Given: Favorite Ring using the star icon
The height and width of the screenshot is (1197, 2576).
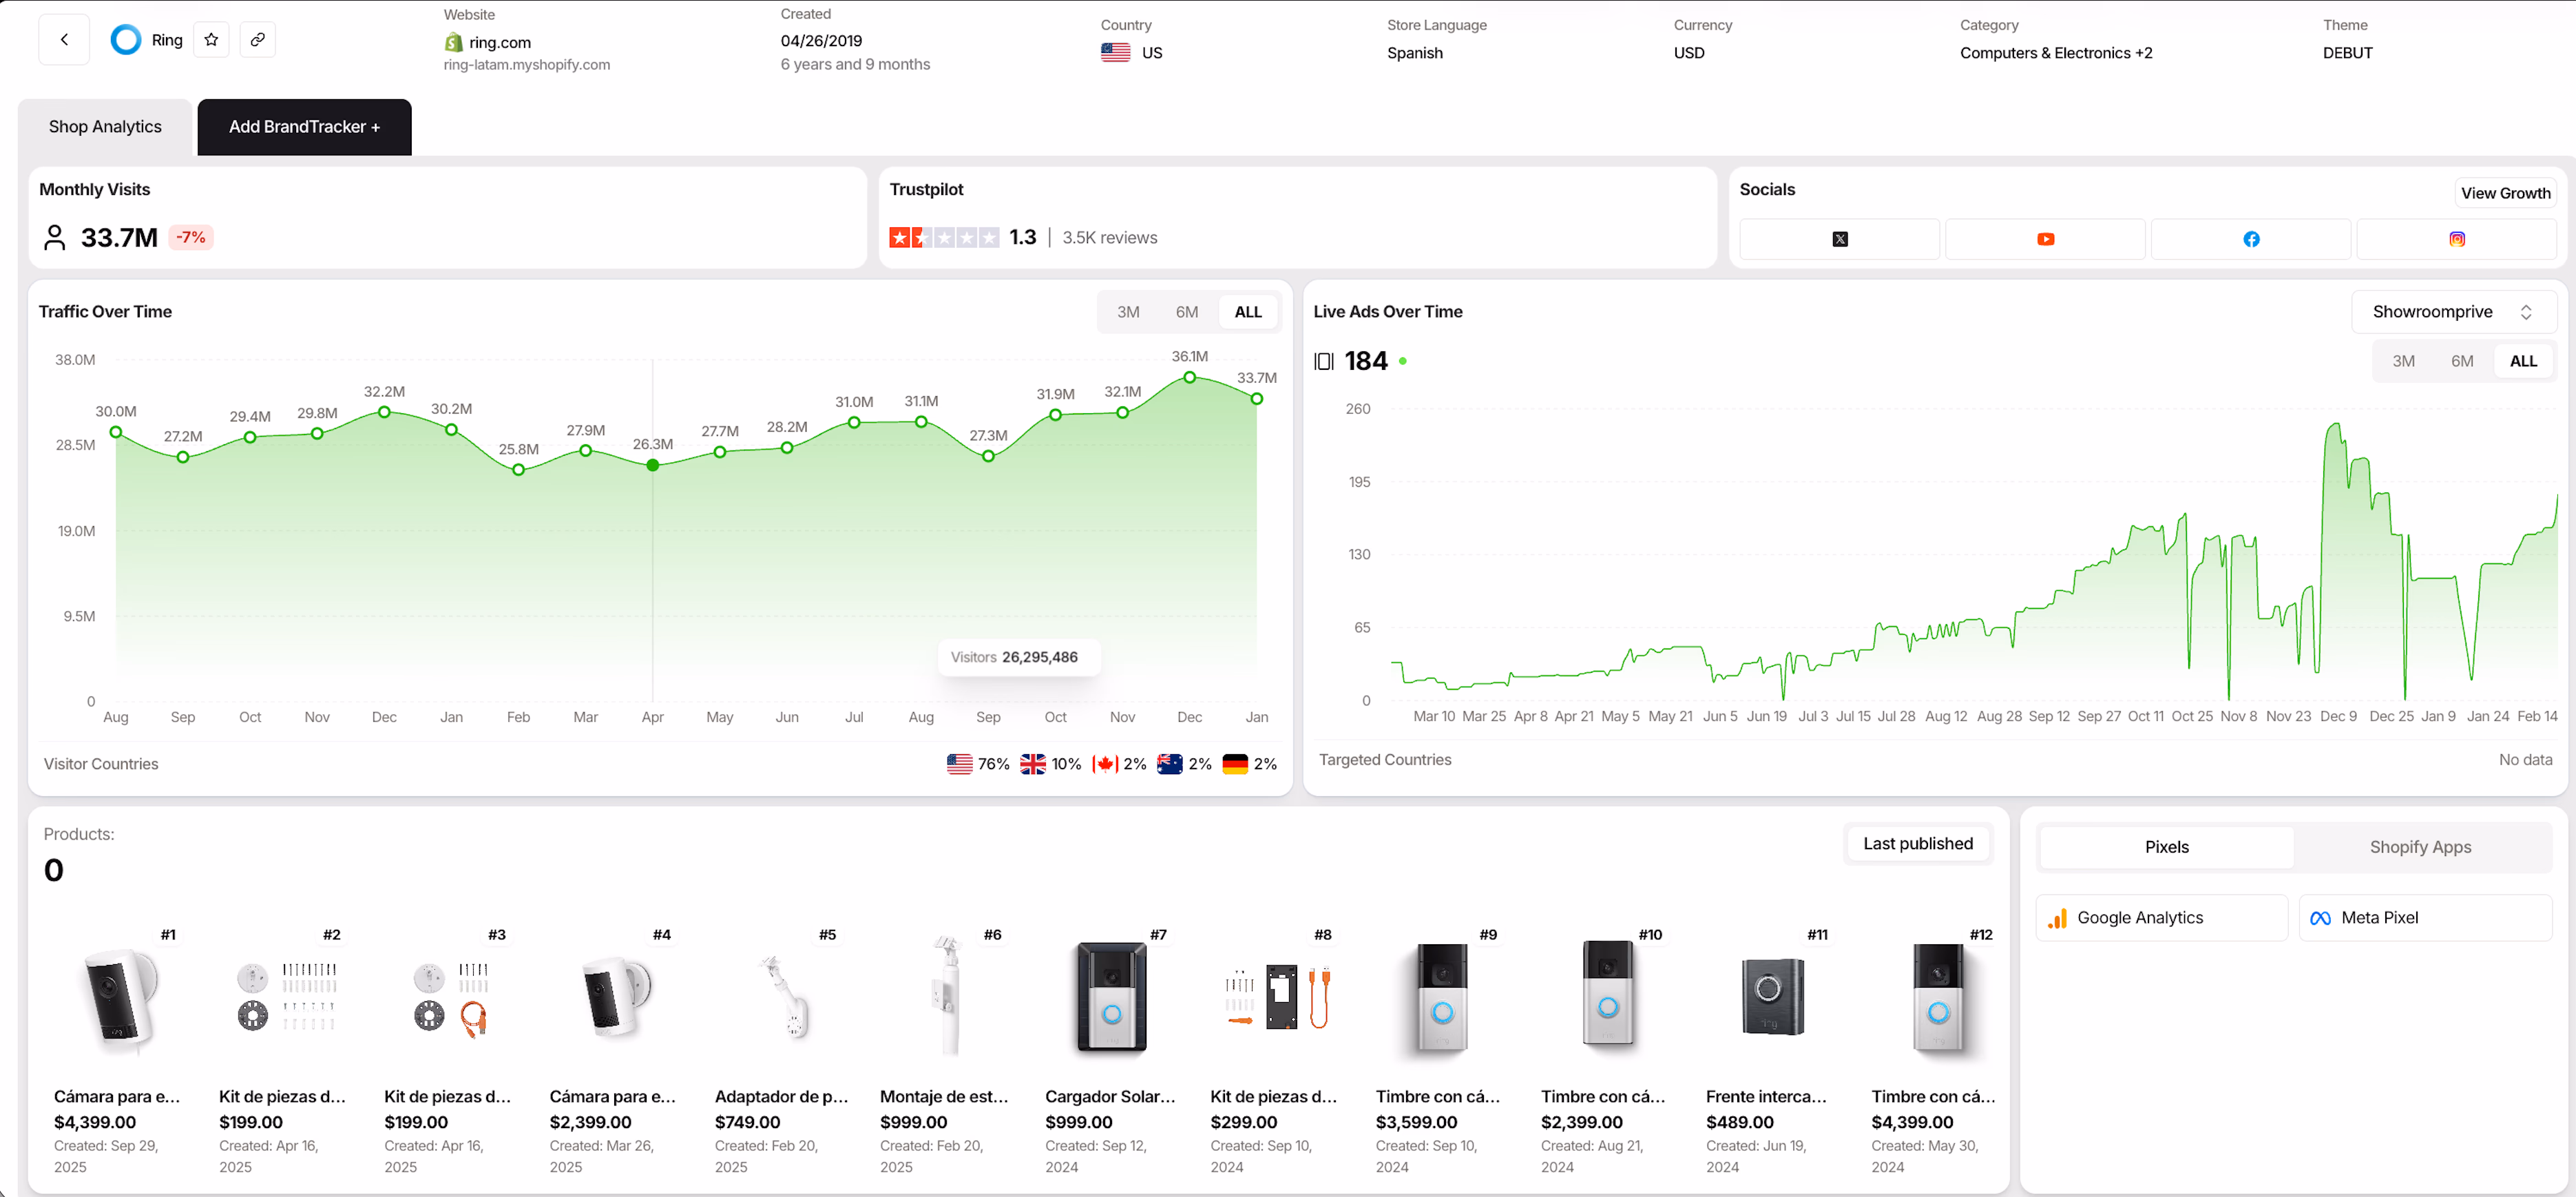Looking at the screenshot, I should (211, 39).
